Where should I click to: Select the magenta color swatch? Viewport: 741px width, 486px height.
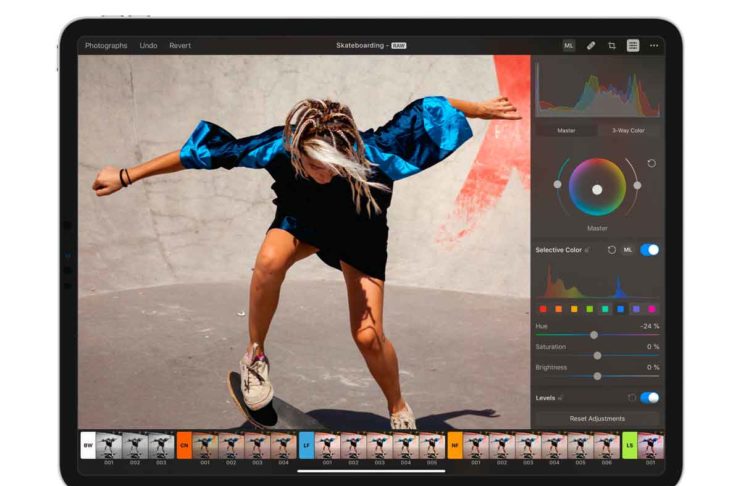[x=652, y=309]
